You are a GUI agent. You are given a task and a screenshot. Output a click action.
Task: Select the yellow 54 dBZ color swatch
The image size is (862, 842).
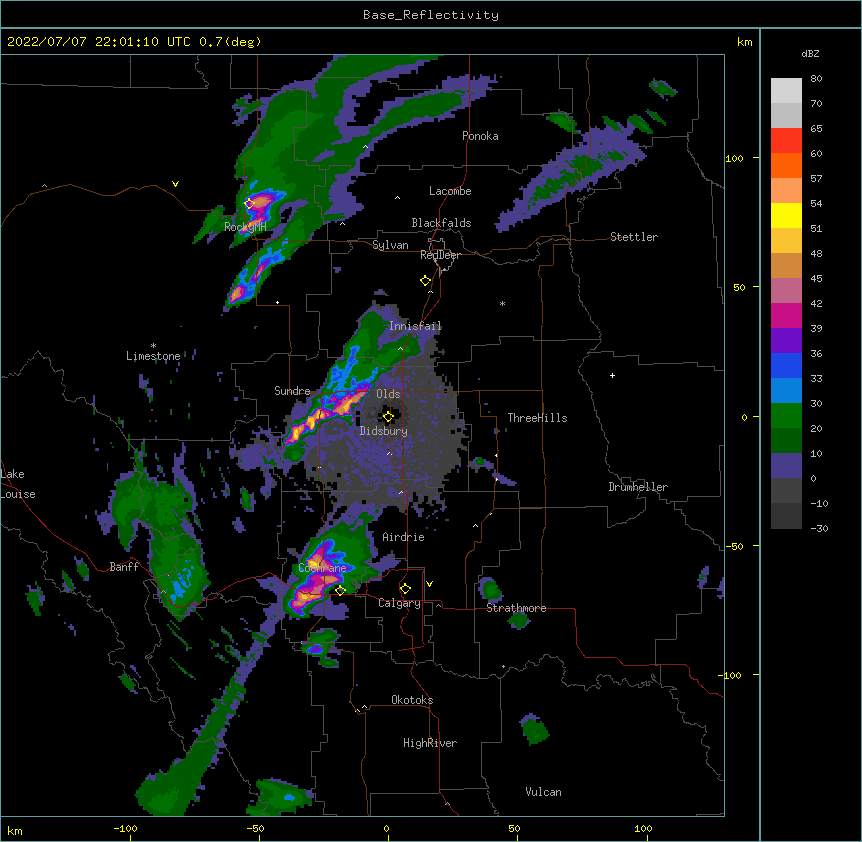[x=786, y=215]
